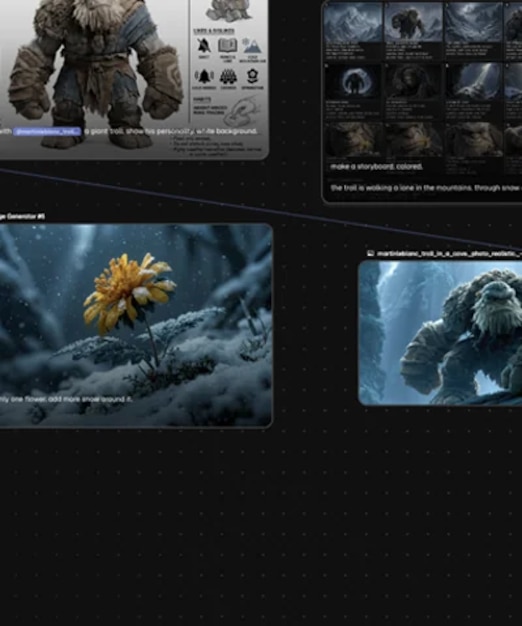Click the muted bell icon on troll sheet
Viewport: 522px width, 626px height.
tap(204, 46)
